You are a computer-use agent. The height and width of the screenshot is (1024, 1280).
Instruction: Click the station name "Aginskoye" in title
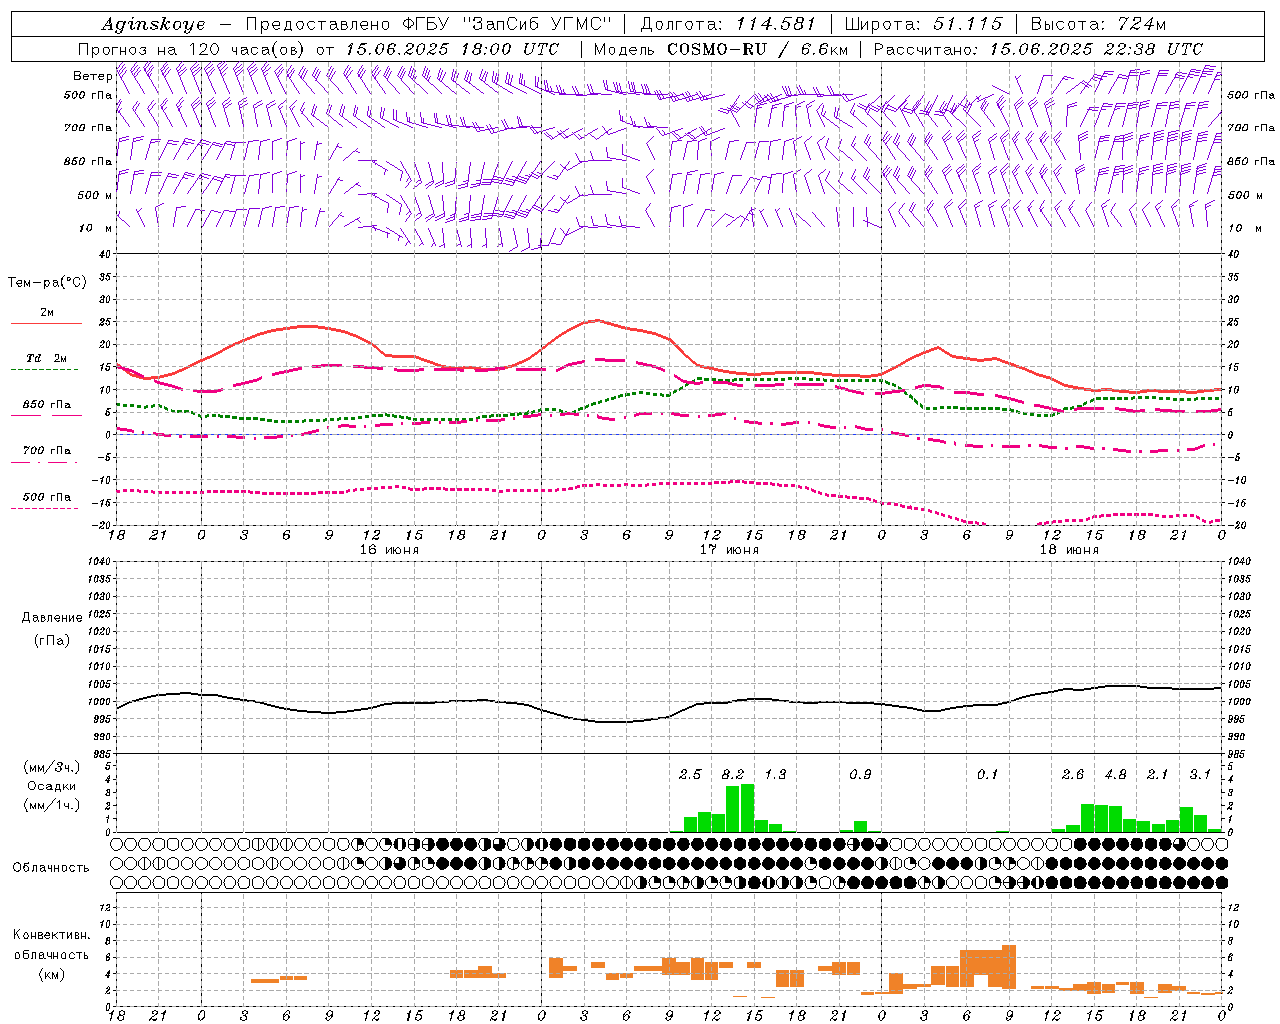click(x=153, y=24)
